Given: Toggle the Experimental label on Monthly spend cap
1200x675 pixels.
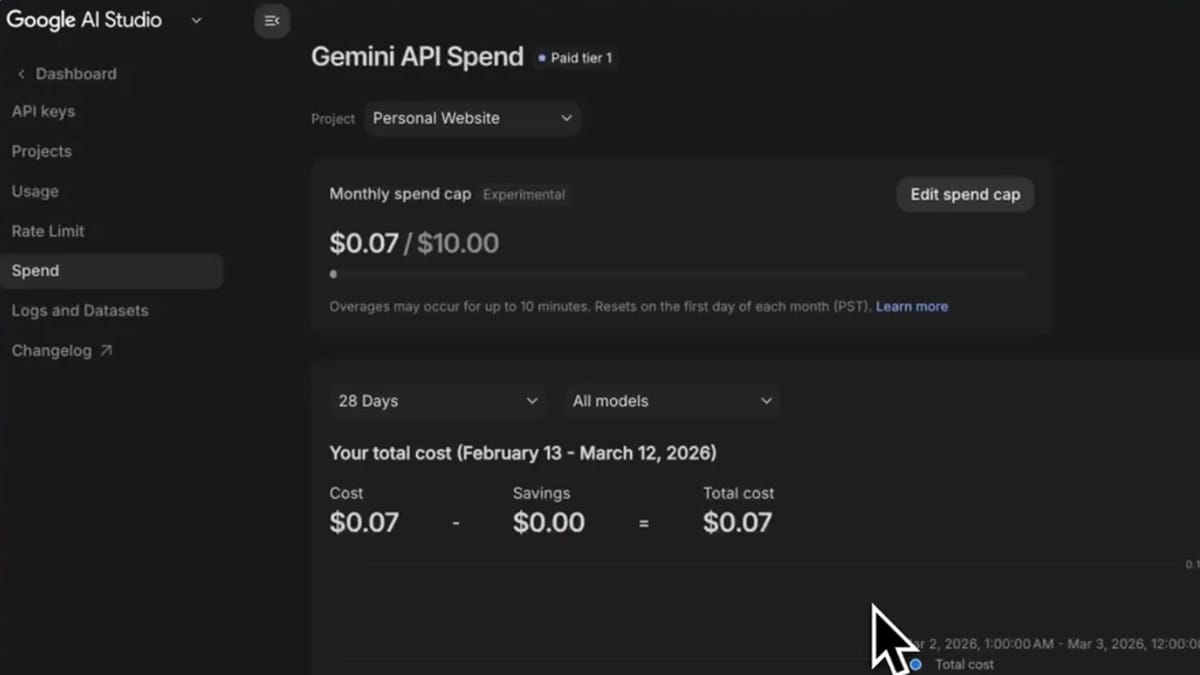Looking at the screenshot, I should coord(524,194).
